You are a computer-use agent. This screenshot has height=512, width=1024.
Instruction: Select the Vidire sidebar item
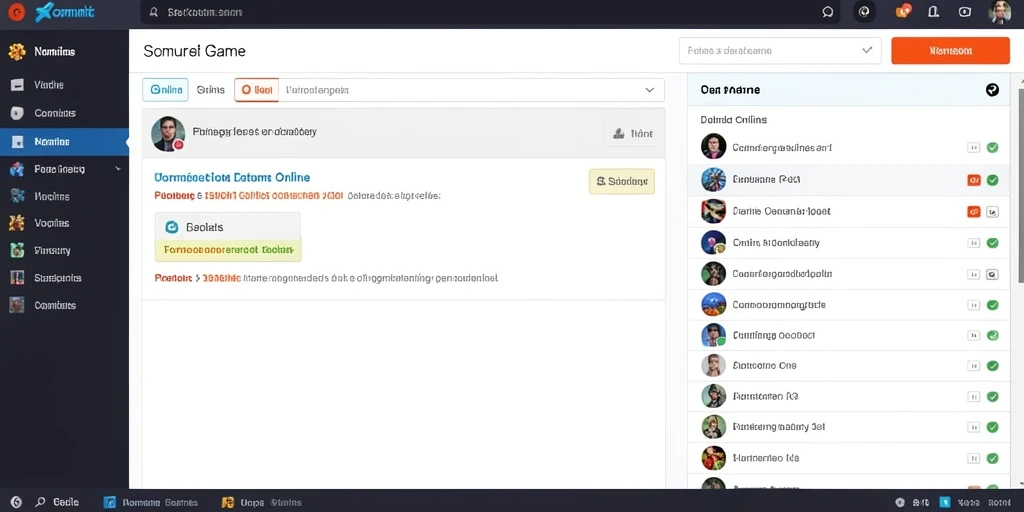click(x=64, y=85)
